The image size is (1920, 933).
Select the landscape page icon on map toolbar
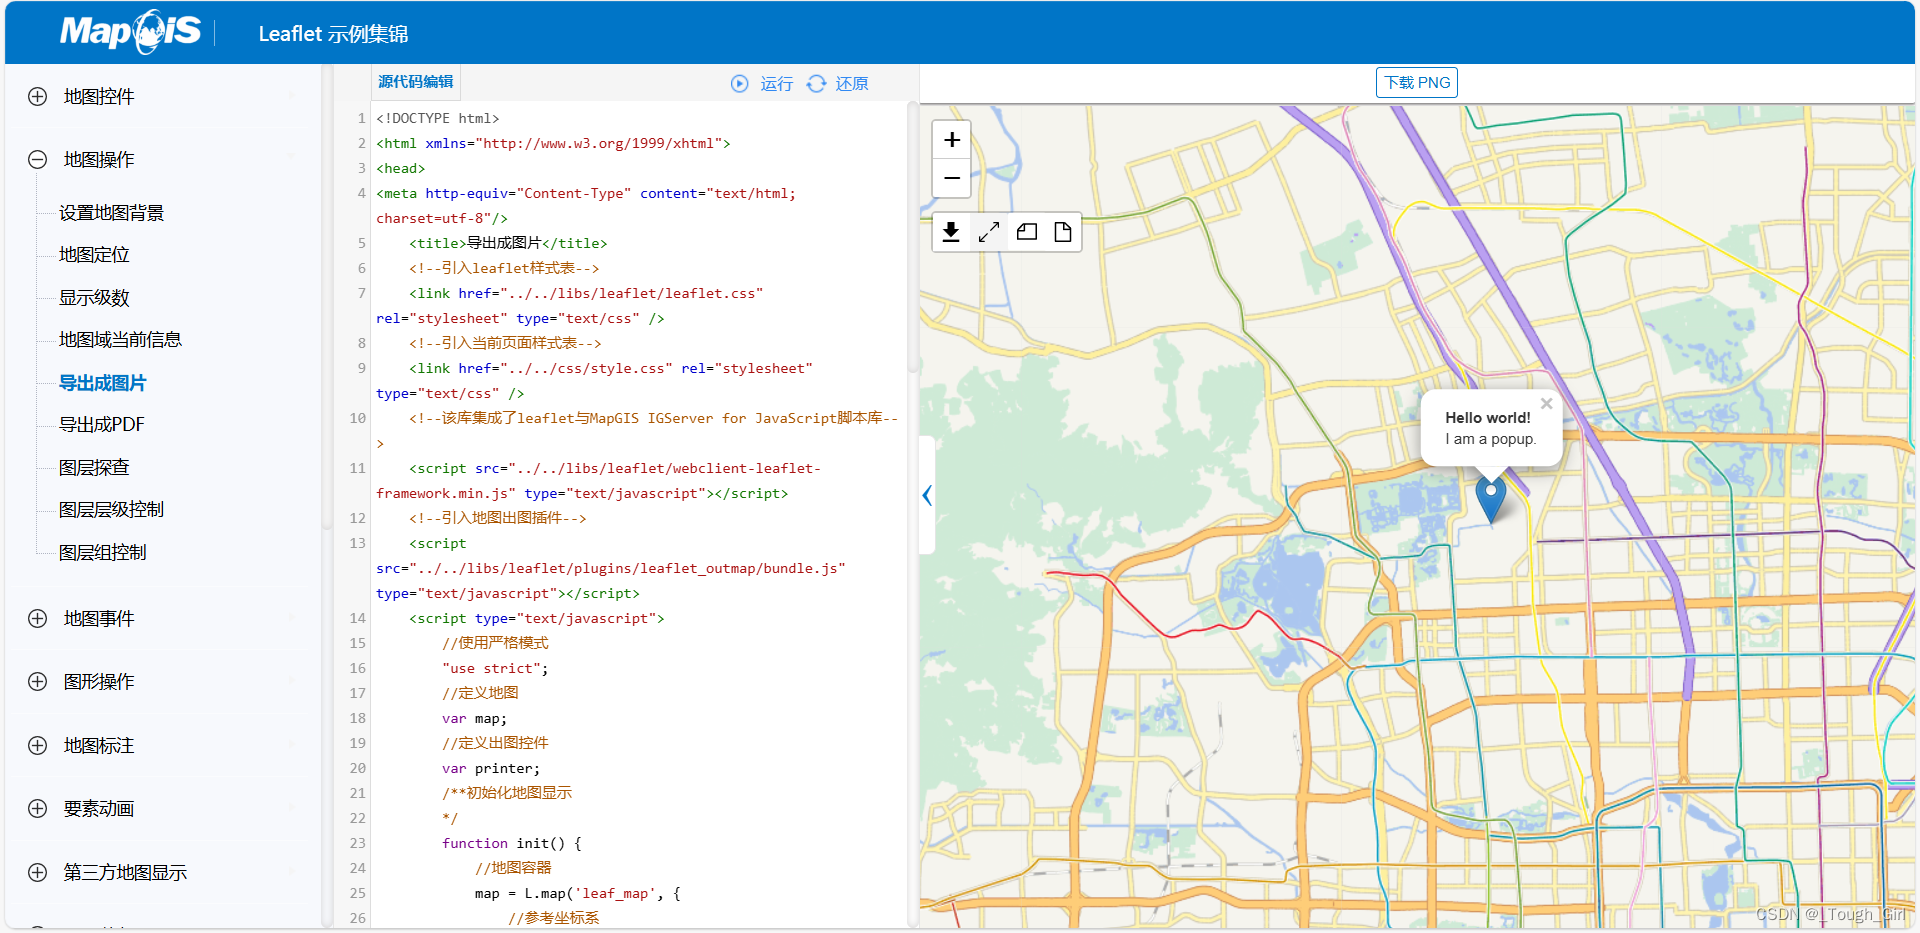(1027, 232)
